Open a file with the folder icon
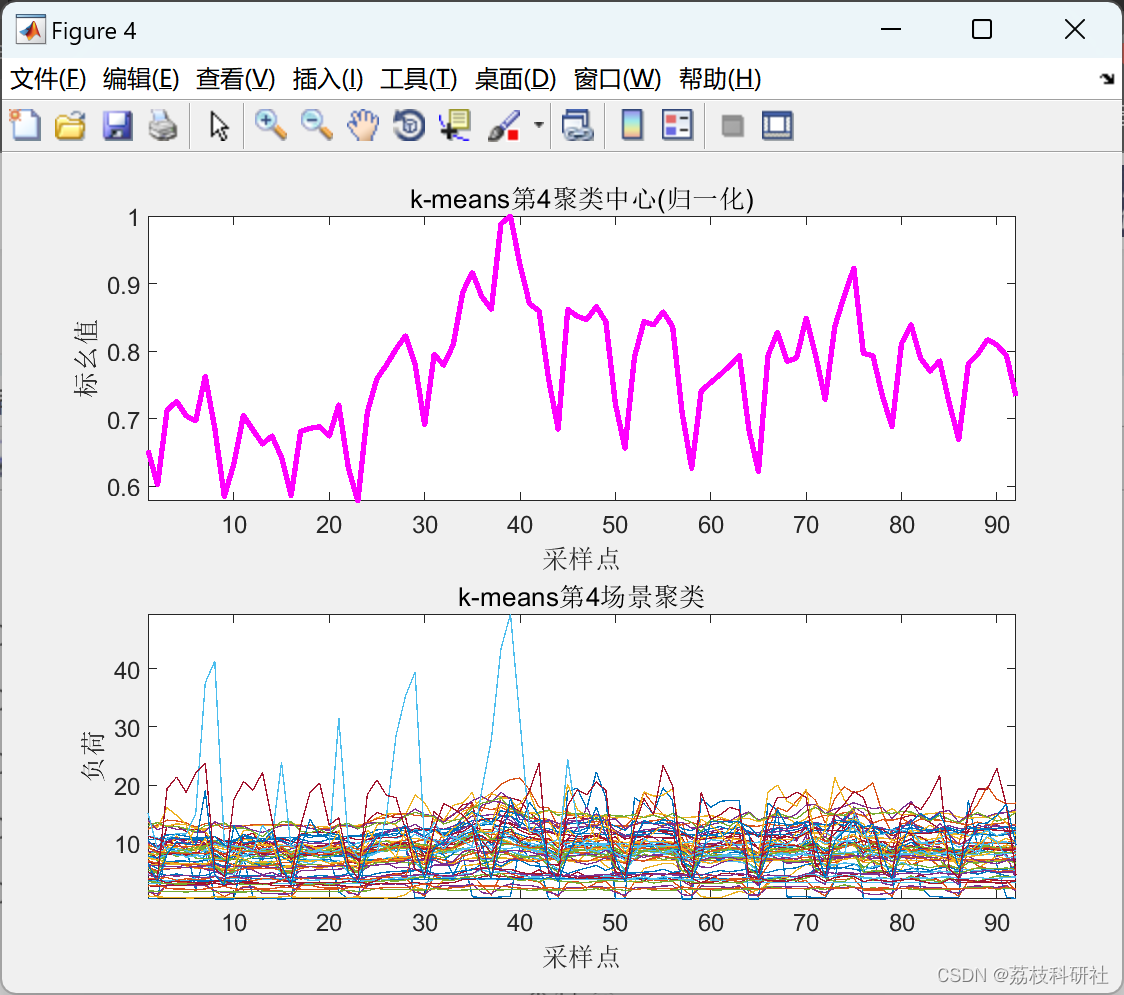1124x995 pixels. click(x=70, y=125)
